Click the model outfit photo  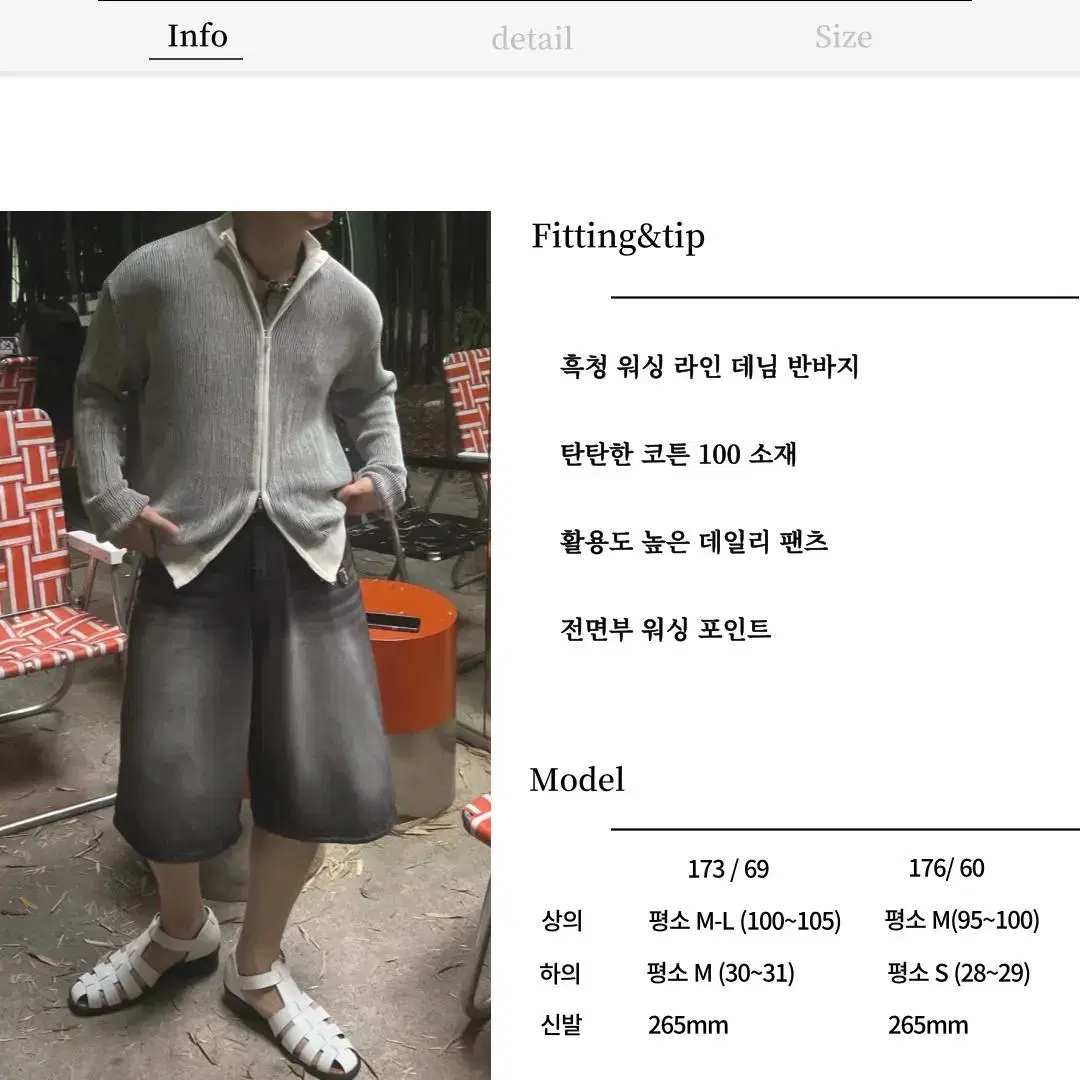[245, 645]
